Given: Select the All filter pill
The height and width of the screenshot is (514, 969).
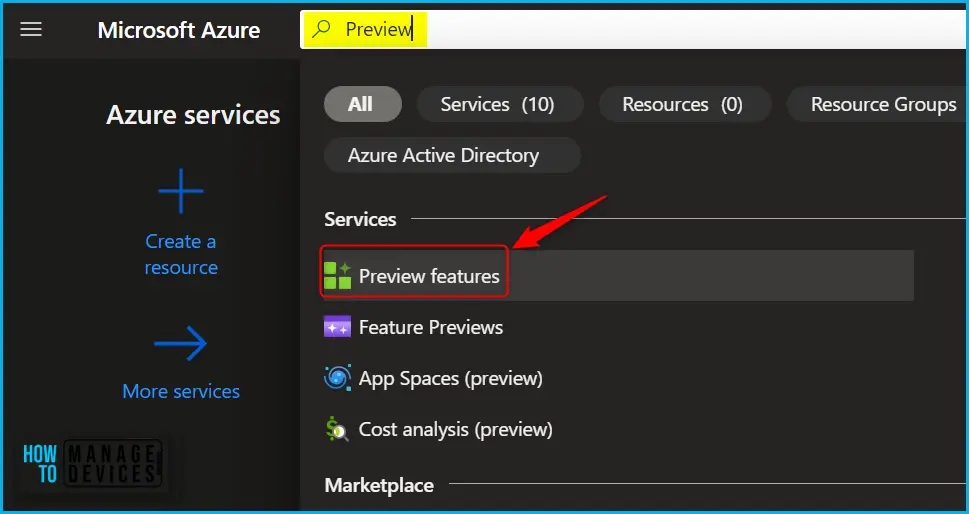Looking at the screenshot, I should [x=363, y=104].
